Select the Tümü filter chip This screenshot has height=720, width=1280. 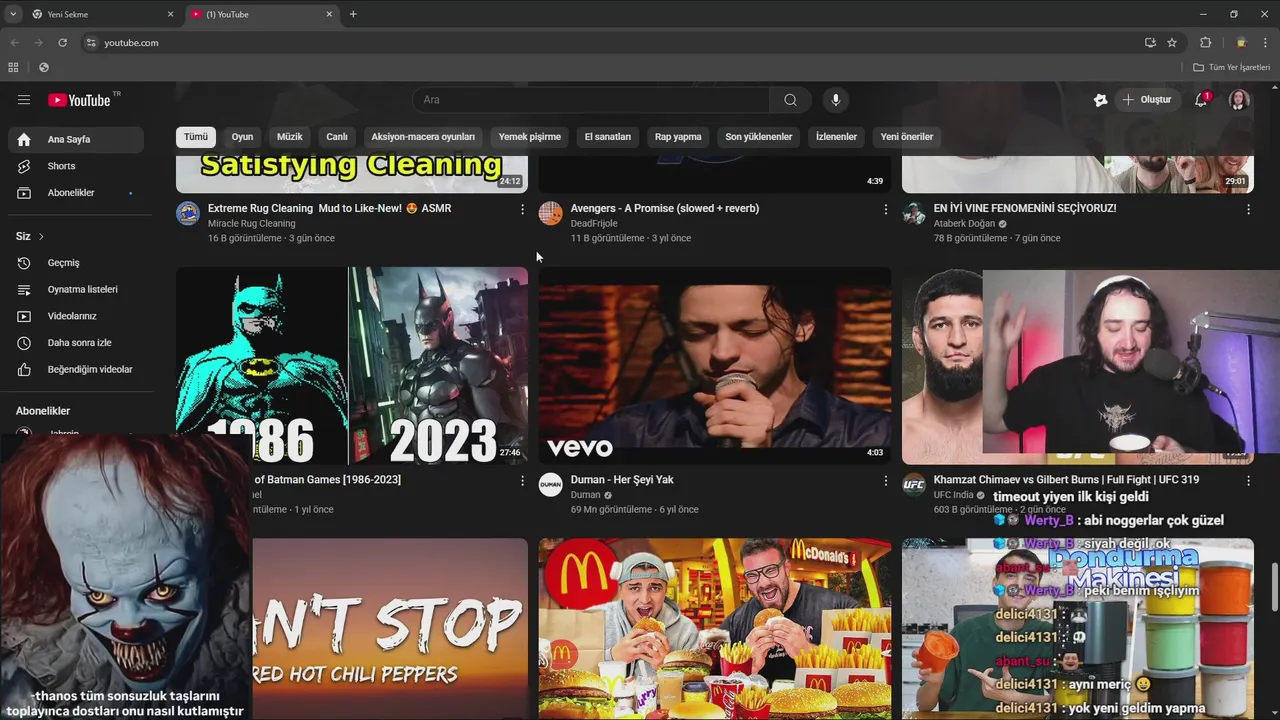[196, 137]
